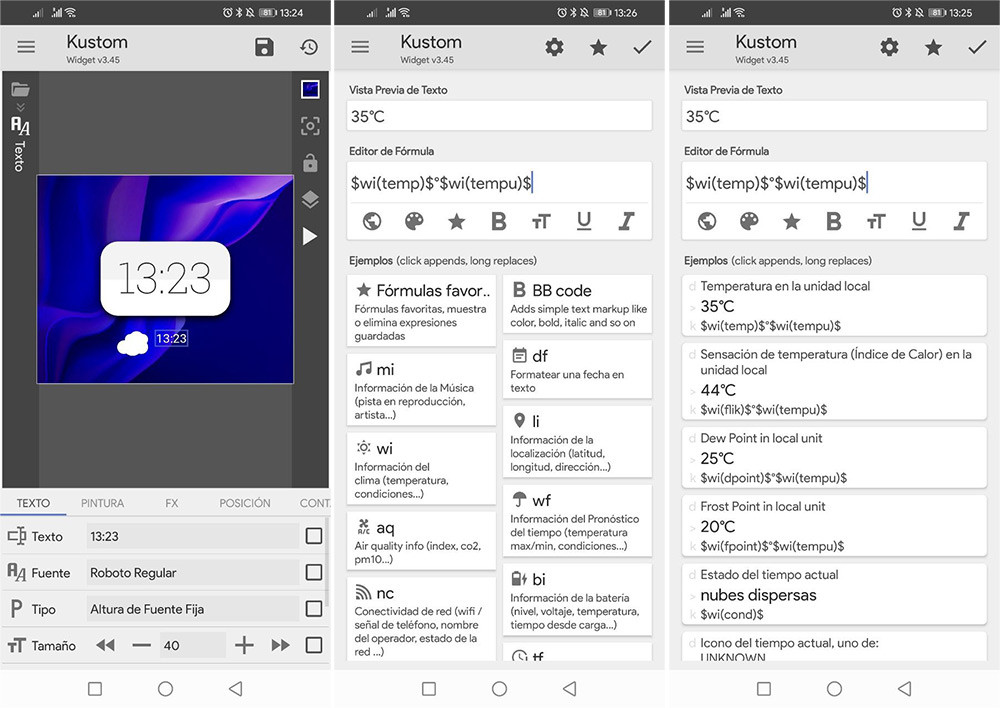Screen dimensions: 1000x708
Task: Open the restore history clock icon
Action: (309, 47)
